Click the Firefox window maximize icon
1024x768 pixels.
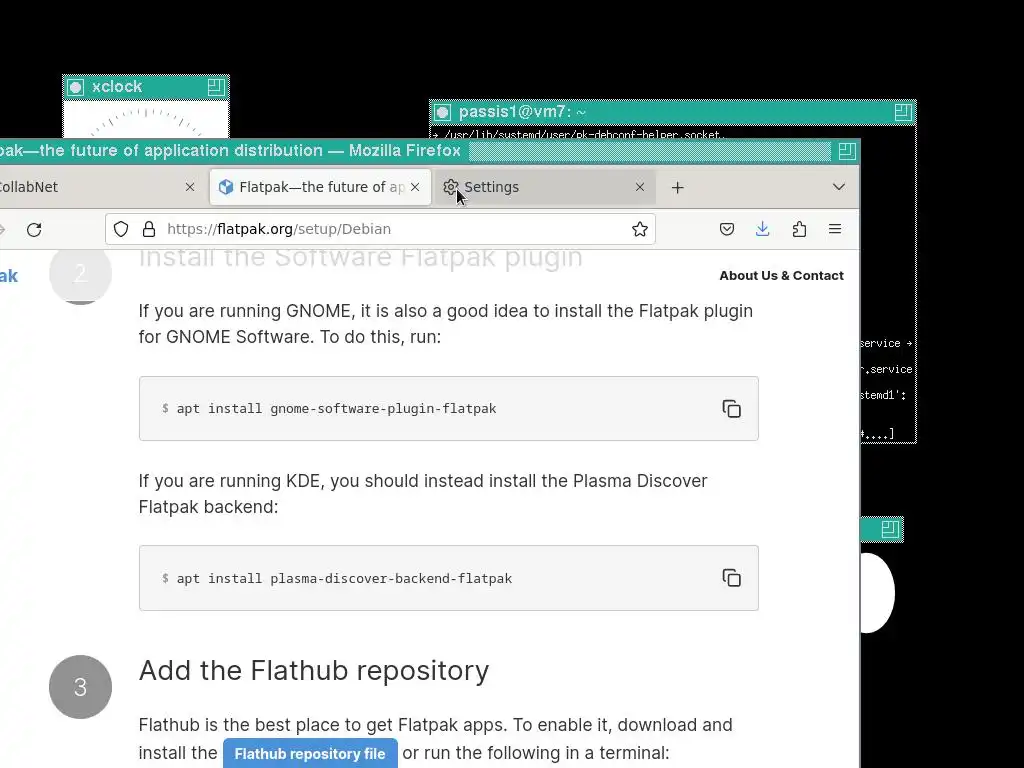point(847,152)
